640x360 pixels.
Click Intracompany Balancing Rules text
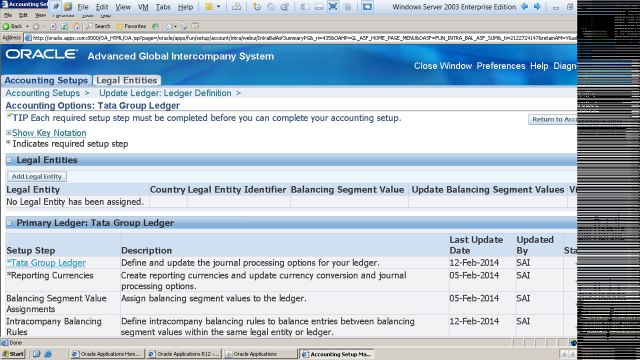[54, 327]
